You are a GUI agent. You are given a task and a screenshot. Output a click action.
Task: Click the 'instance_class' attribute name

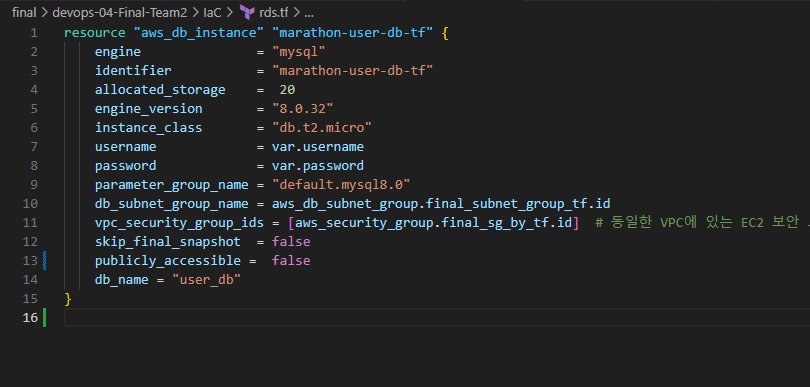[149, 128]
